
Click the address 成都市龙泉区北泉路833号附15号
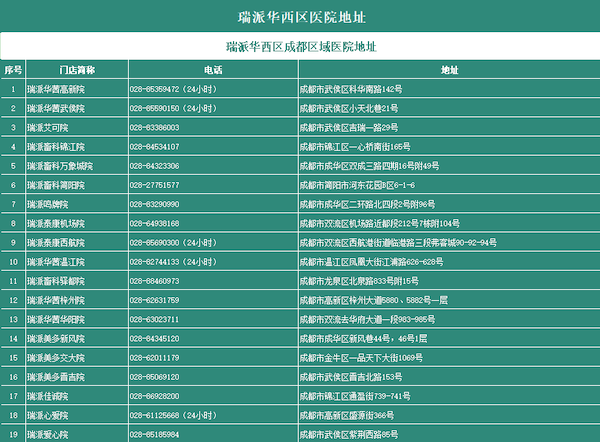(x=359, y=281)
